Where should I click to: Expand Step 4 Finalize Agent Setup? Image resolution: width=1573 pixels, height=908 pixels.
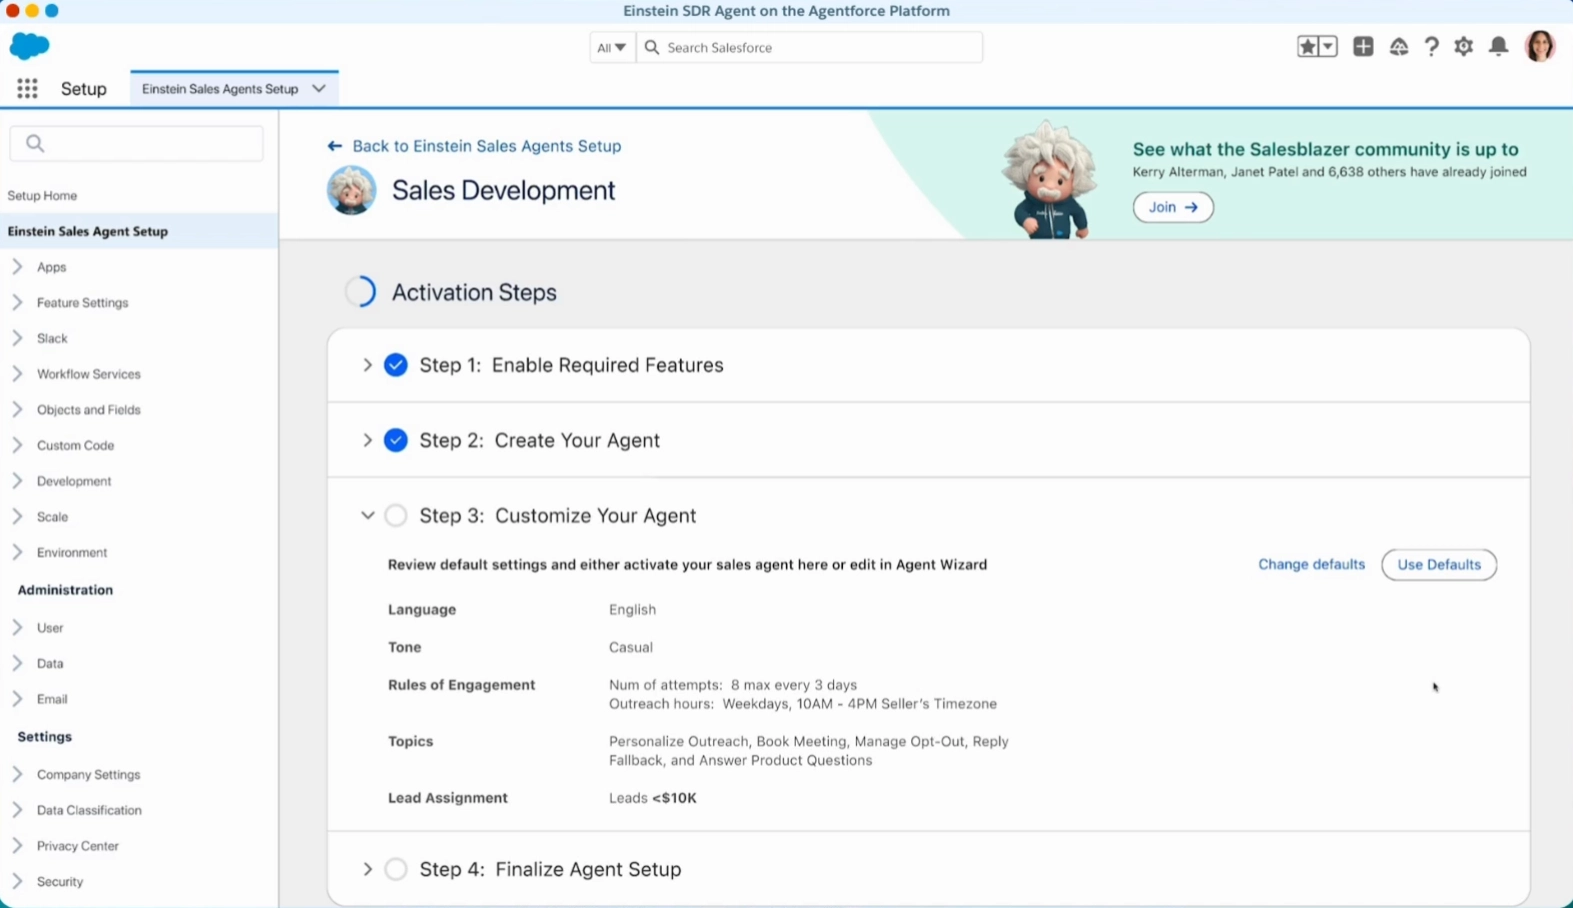tap(367, 869)
